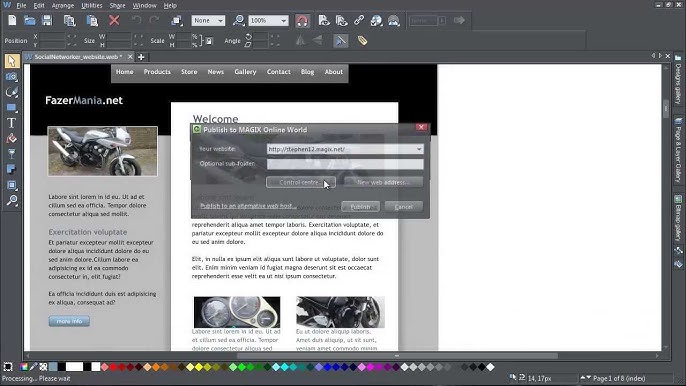Click the Copy icon
The width and height of the screenshot is (686, 386).
(x=70, y=20)
